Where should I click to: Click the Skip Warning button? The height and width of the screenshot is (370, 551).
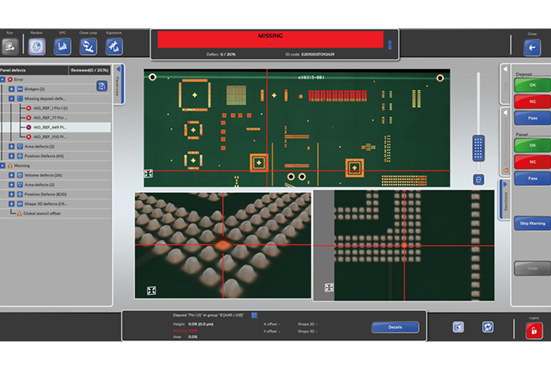coord(532,223)
